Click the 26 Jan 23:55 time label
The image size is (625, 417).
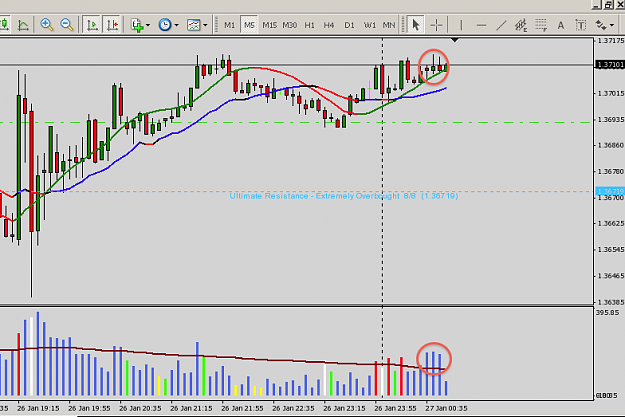395,409
